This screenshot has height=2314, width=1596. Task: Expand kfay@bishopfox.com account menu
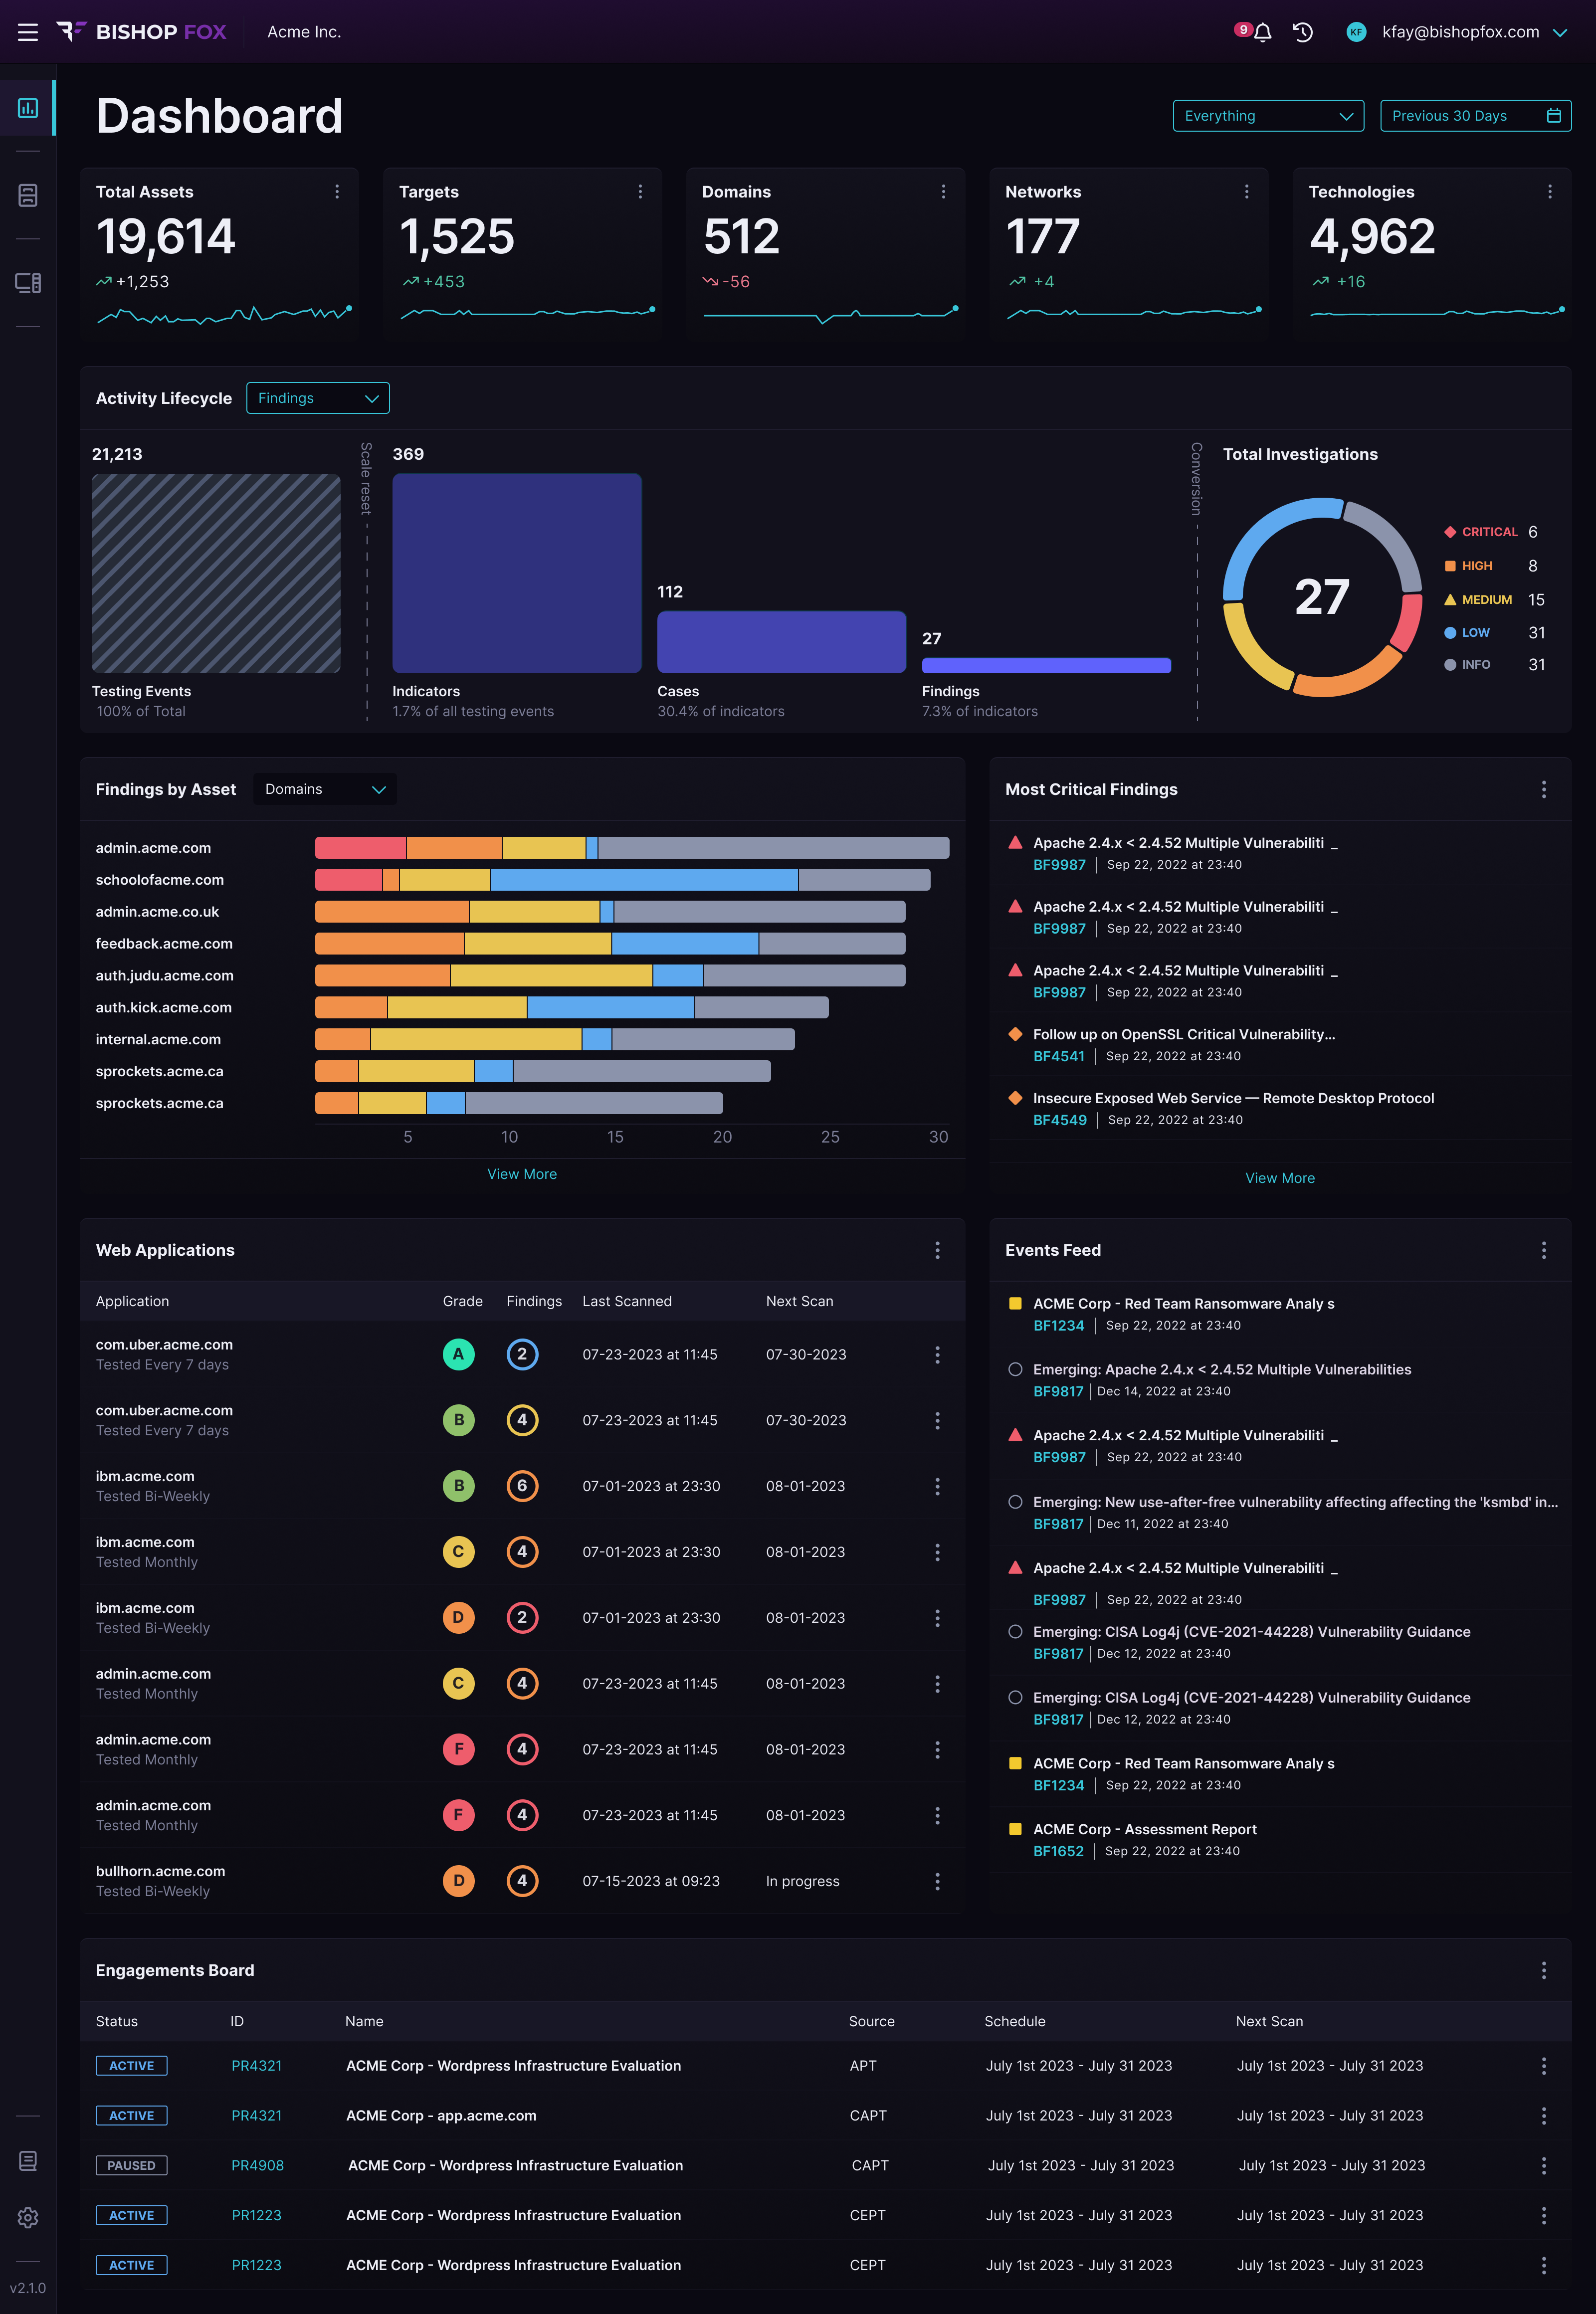point(1457,32)
